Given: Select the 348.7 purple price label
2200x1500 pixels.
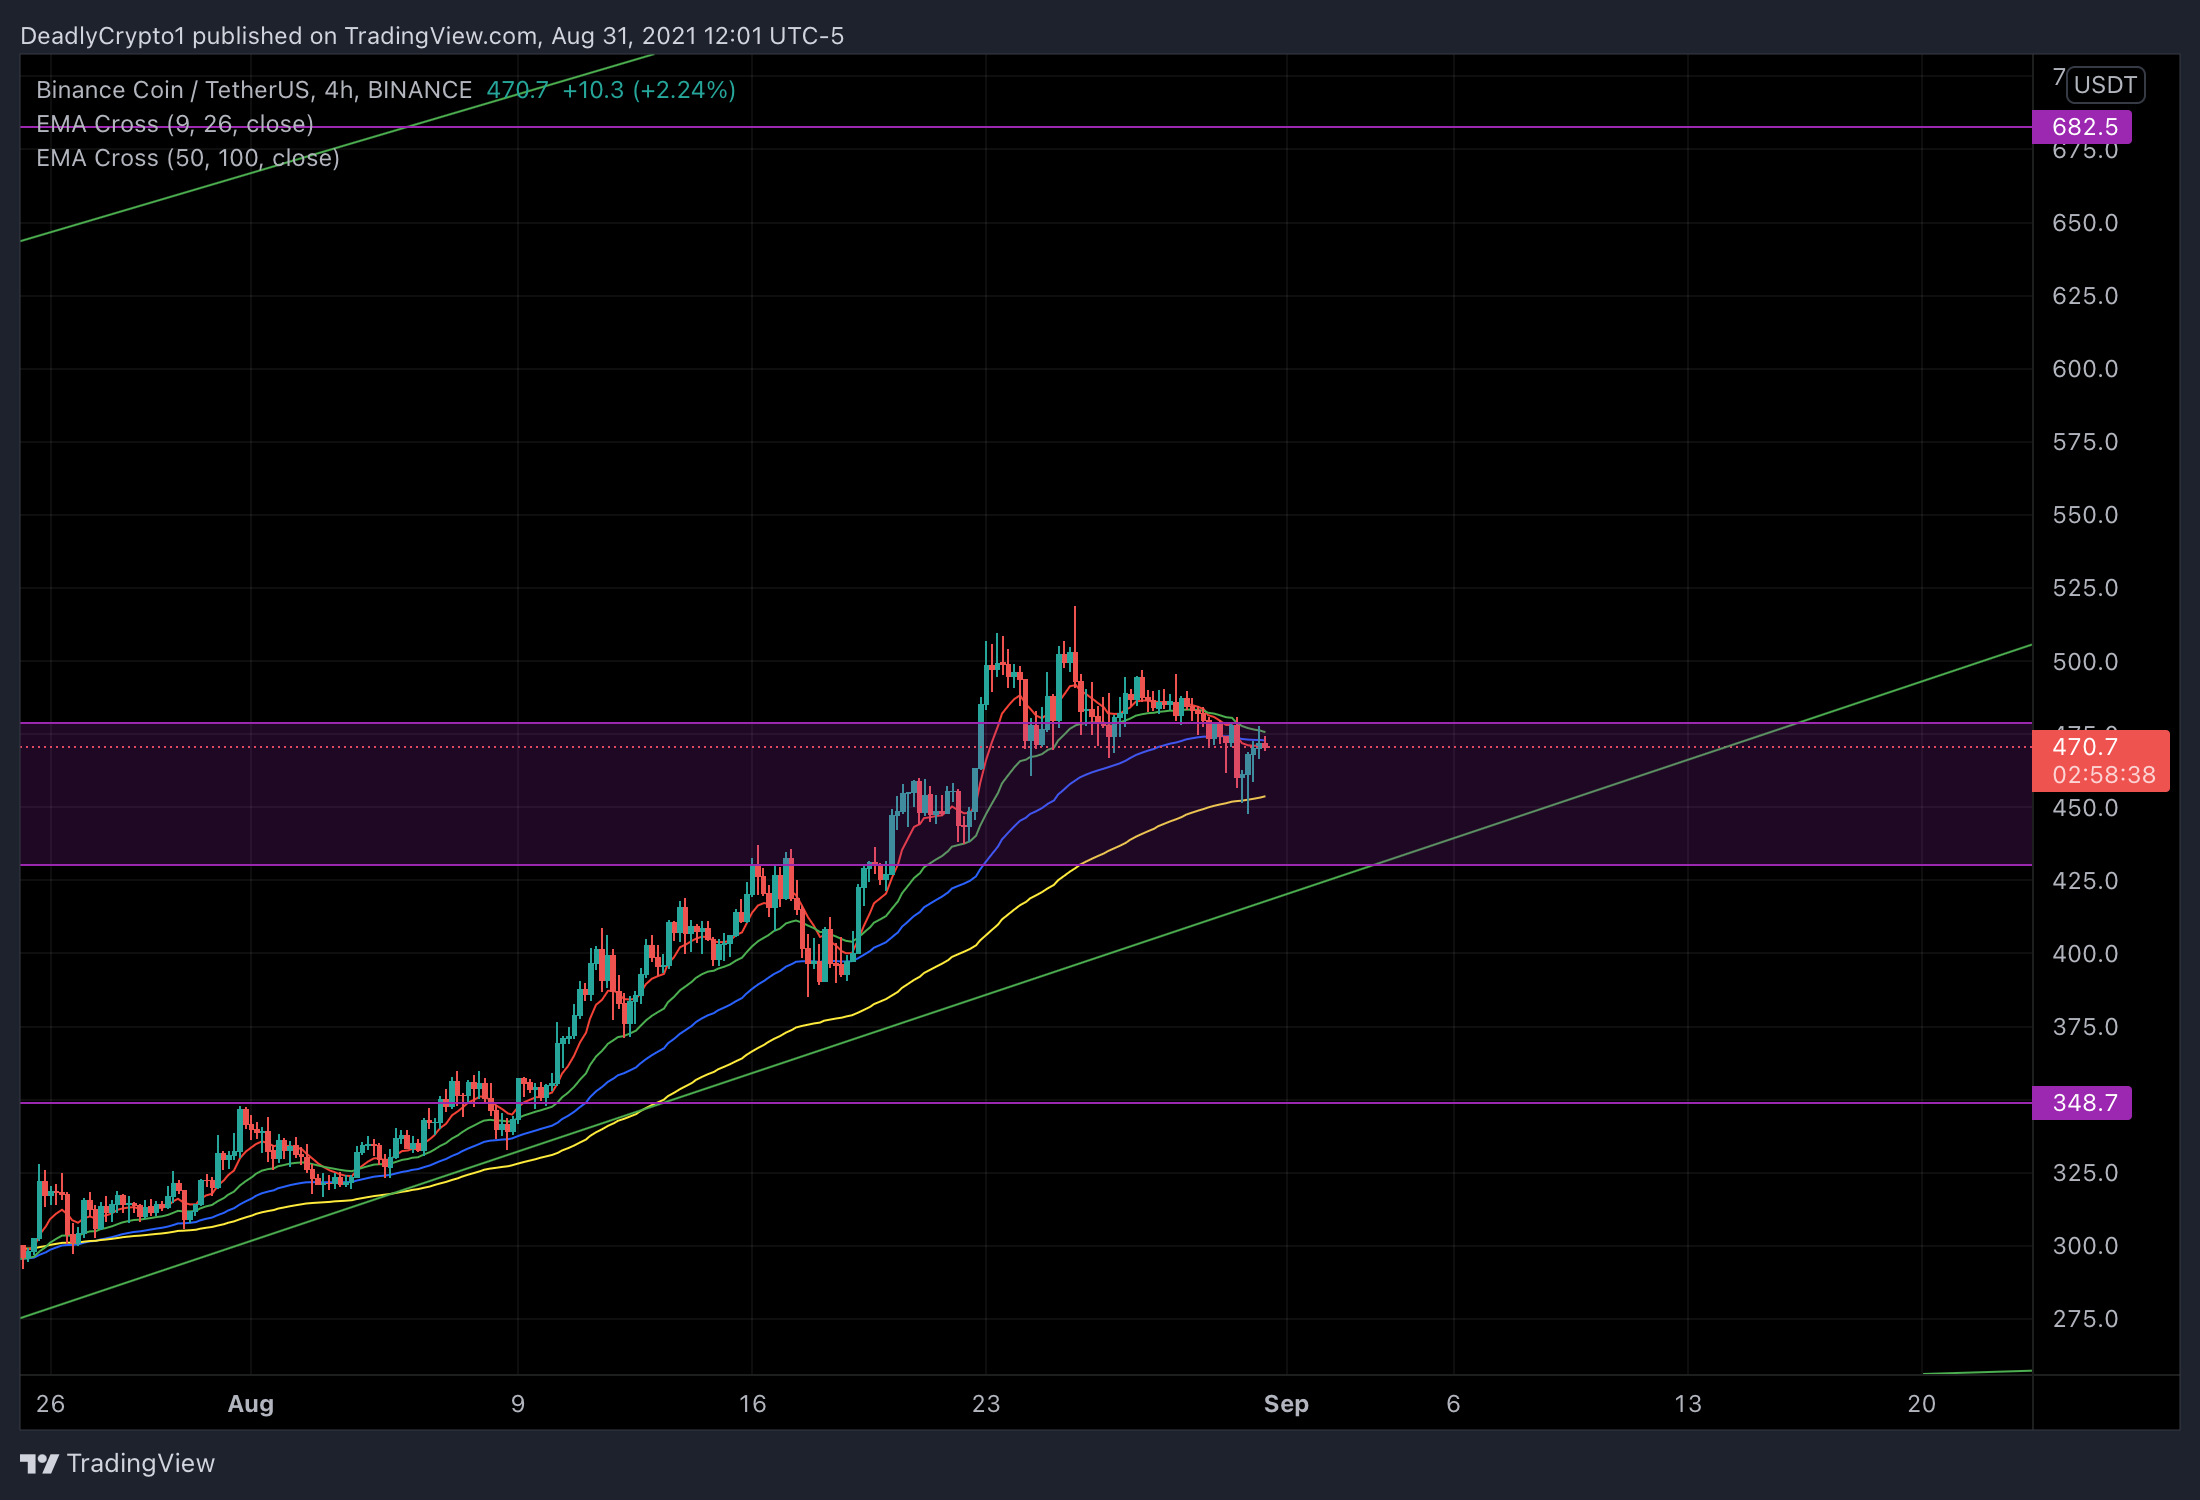Looking at the screenshot, I should click(x=2082, y=1103).
